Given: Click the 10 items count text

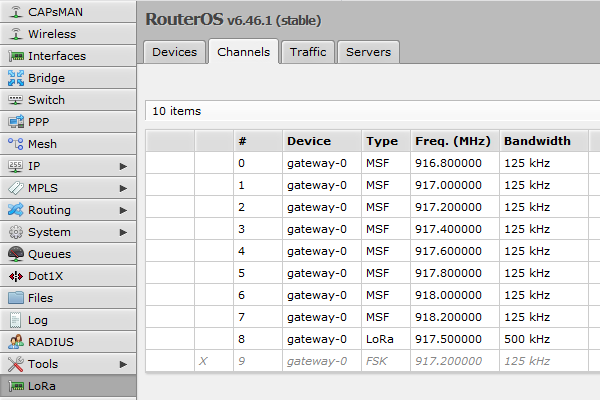Looking at the screenshot, I should [x=176, y=111].
